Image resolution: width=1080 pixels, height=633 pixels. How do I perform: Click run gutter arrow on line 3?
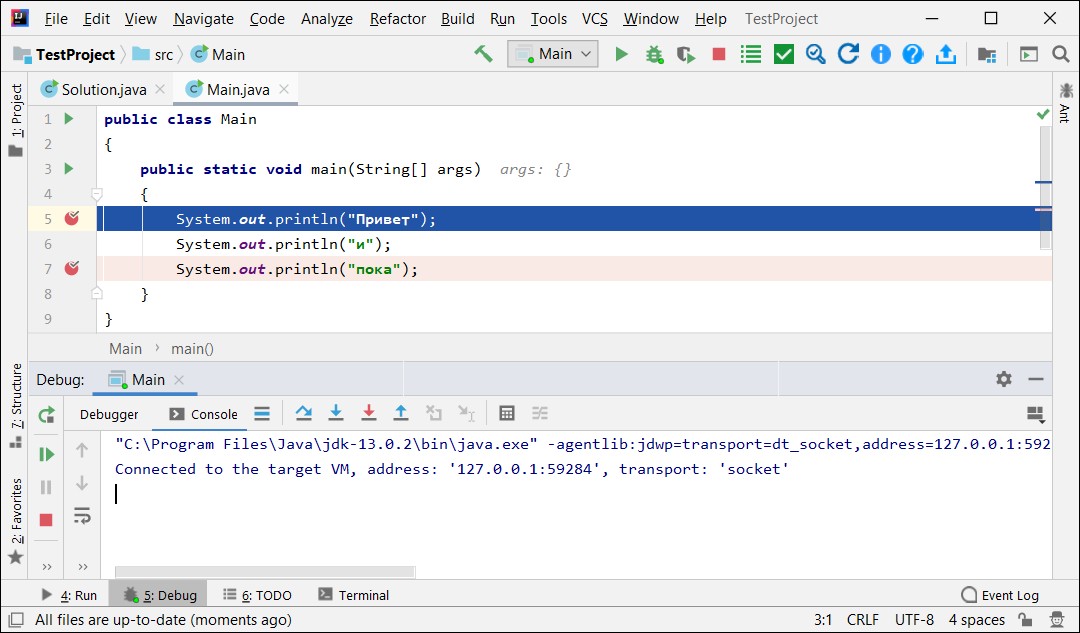[68, 168]
